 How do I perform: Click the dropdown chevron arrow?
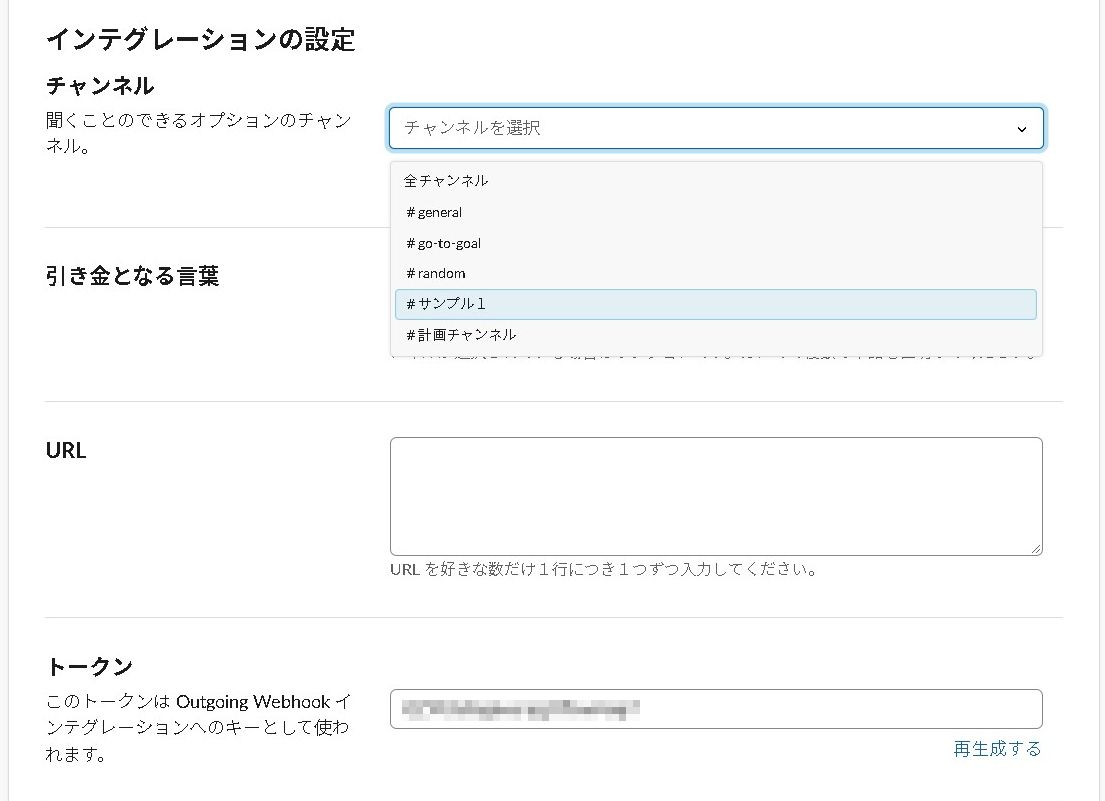[1022, 128]
